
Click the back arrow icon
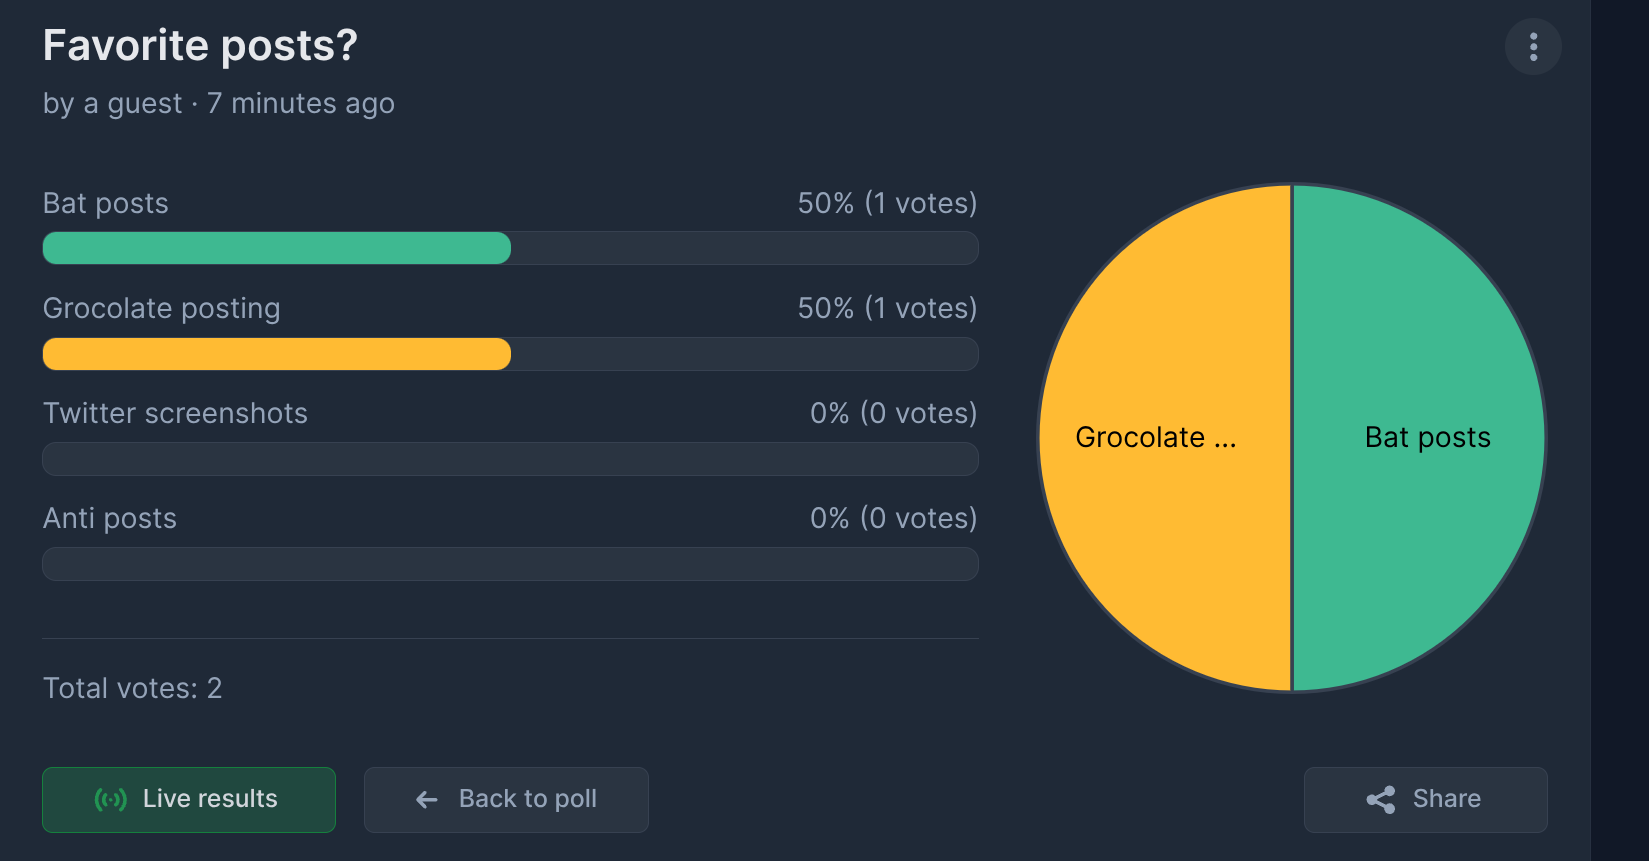427,799
